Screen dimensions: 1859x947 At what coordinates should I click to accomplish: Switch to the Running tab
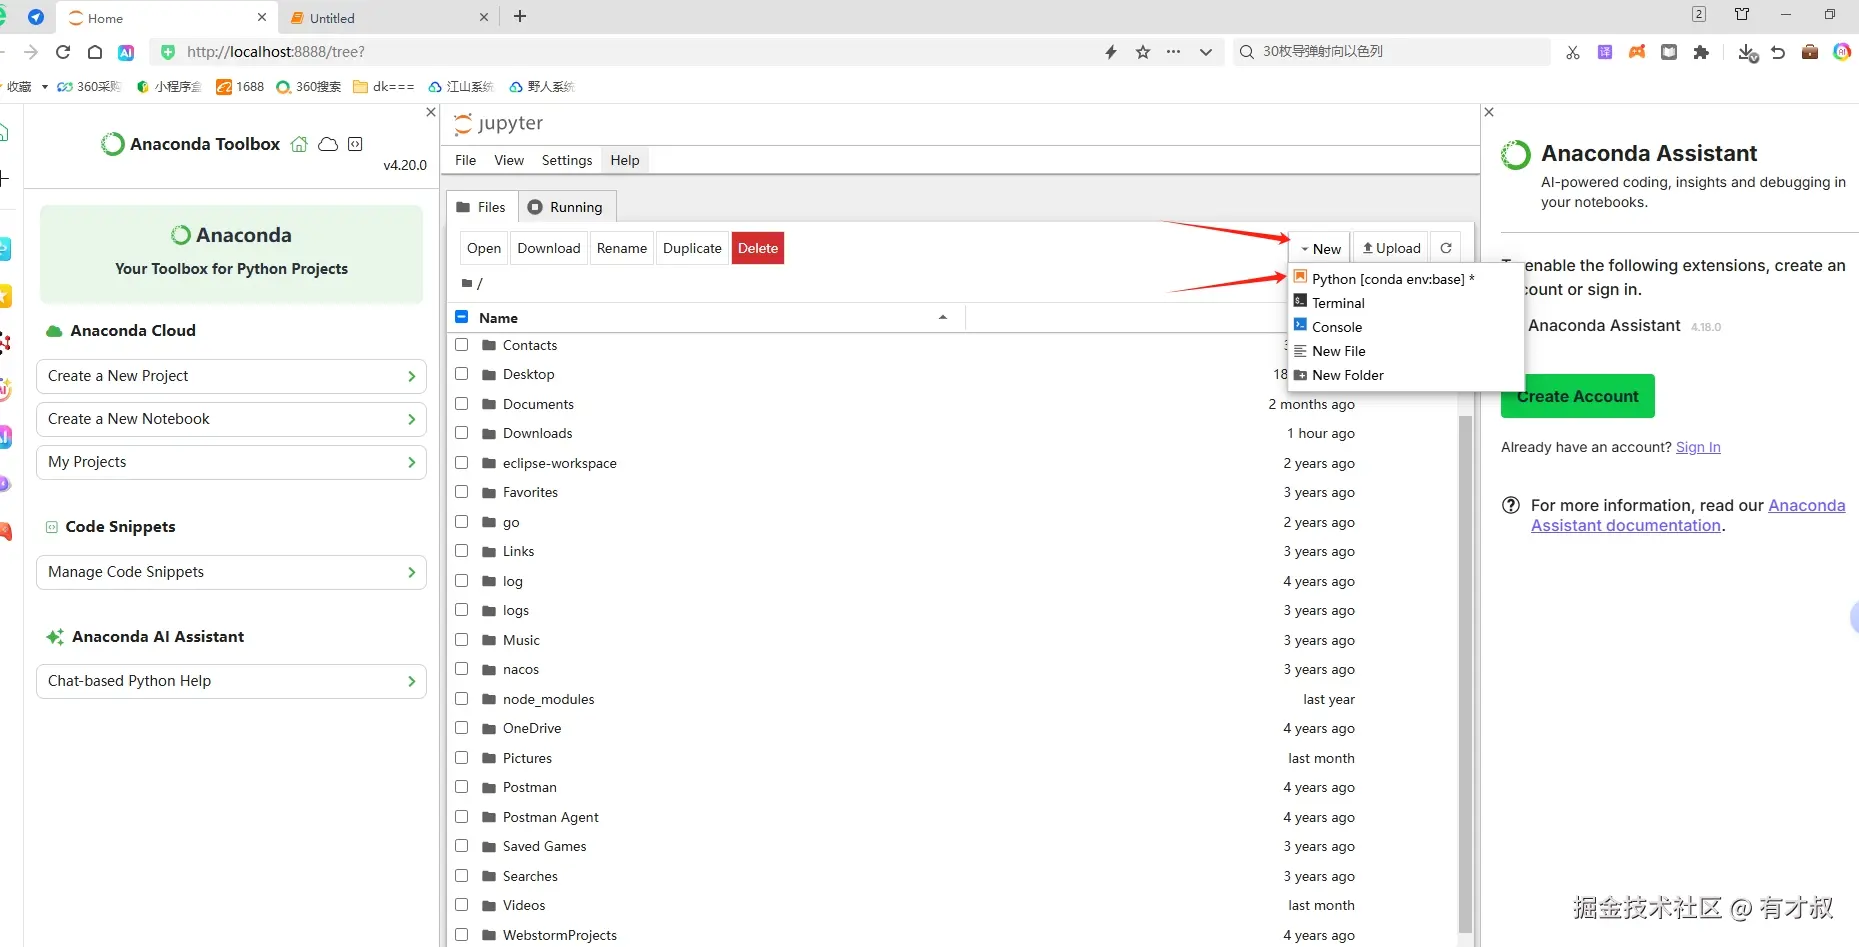[565, 207]
